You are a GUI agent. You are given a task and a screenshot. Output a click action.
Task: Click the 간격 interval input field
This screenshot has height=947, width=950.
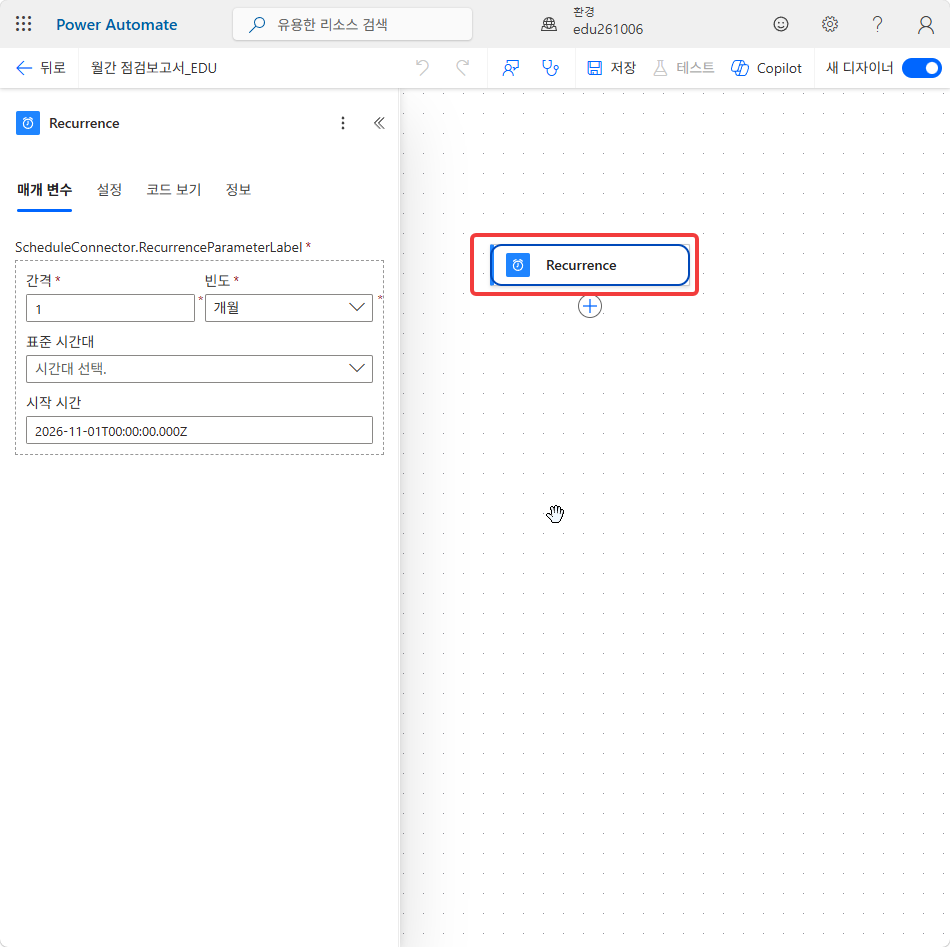click(x=110, y=308)
